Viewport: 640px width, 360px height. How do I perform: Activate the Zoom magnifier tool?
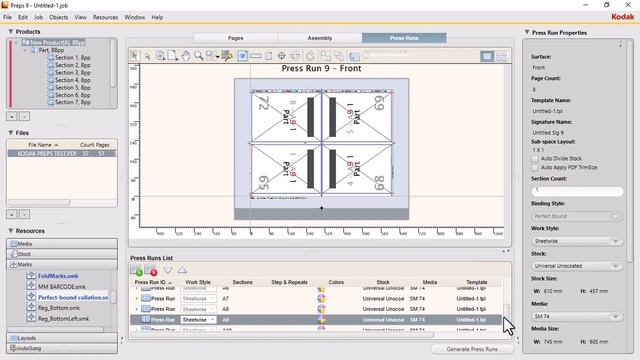(x=199, y=56)
